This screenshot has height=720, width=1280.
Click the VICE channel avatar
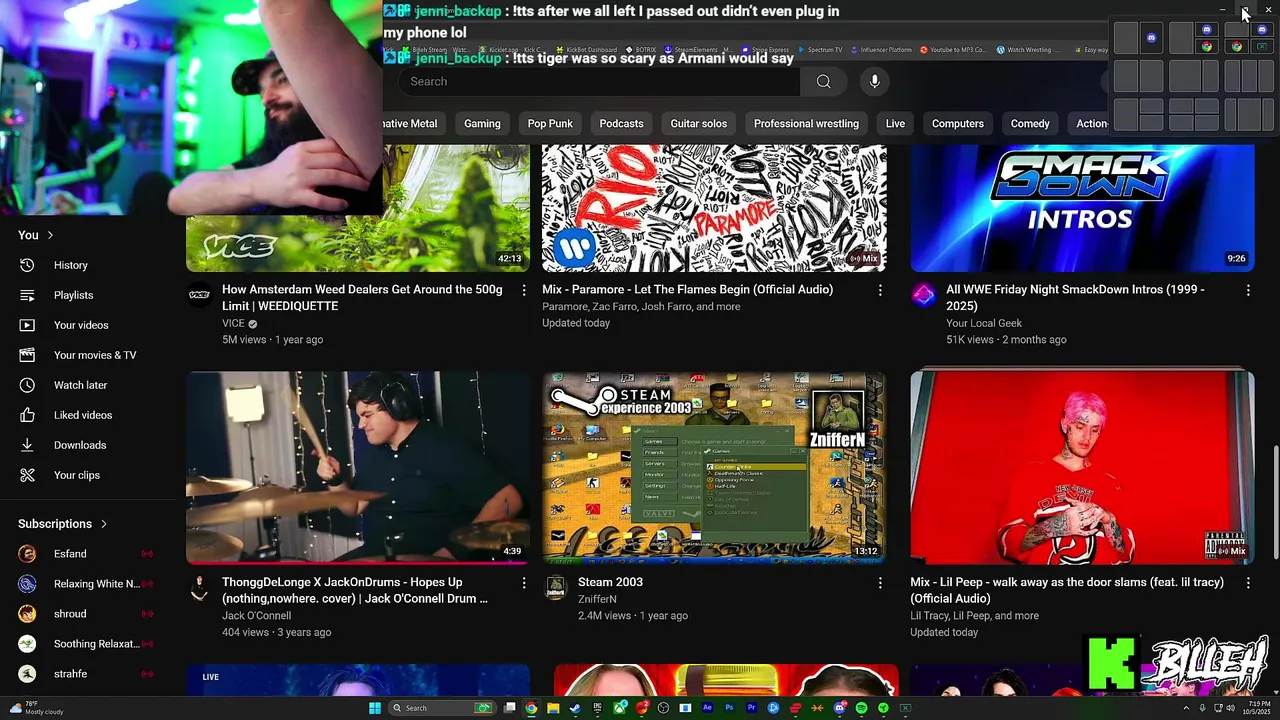pos(199,294)
